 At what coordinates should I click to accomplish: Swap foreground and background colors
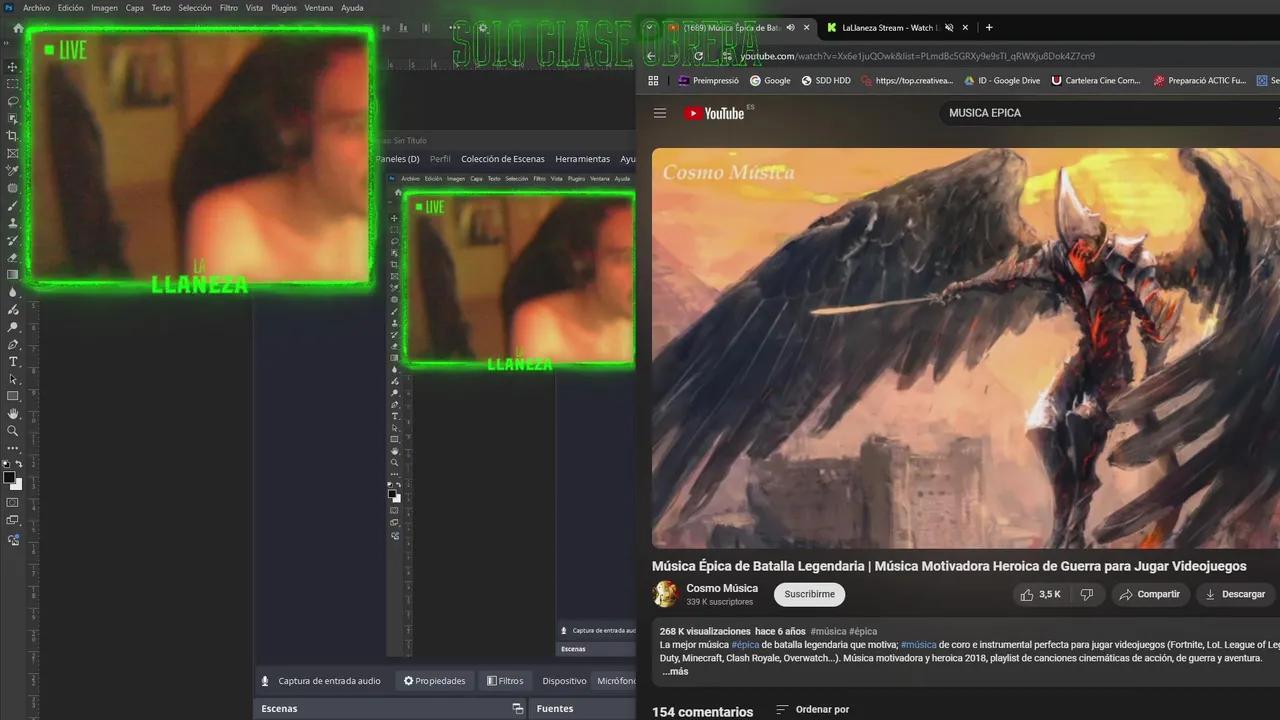19,464
